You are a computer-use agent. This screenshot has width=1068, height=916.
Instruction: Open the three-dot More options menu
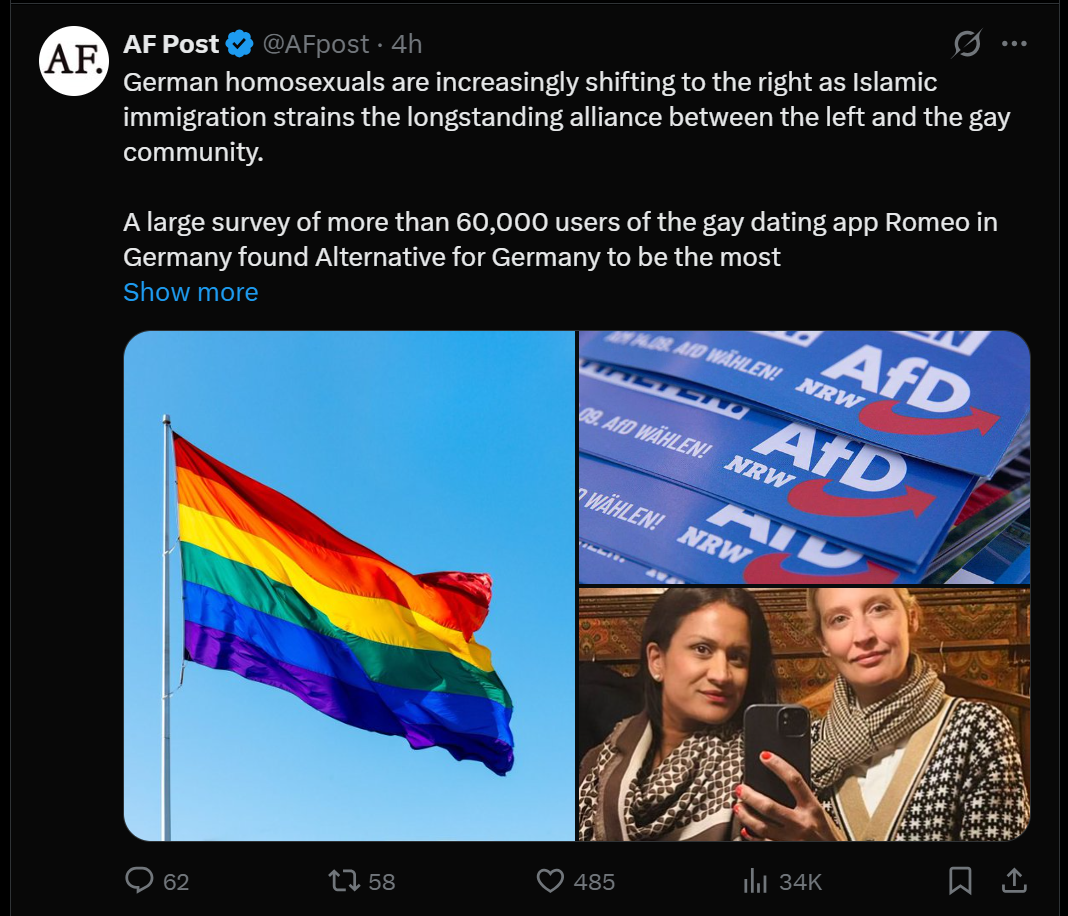click(1014, 44)
